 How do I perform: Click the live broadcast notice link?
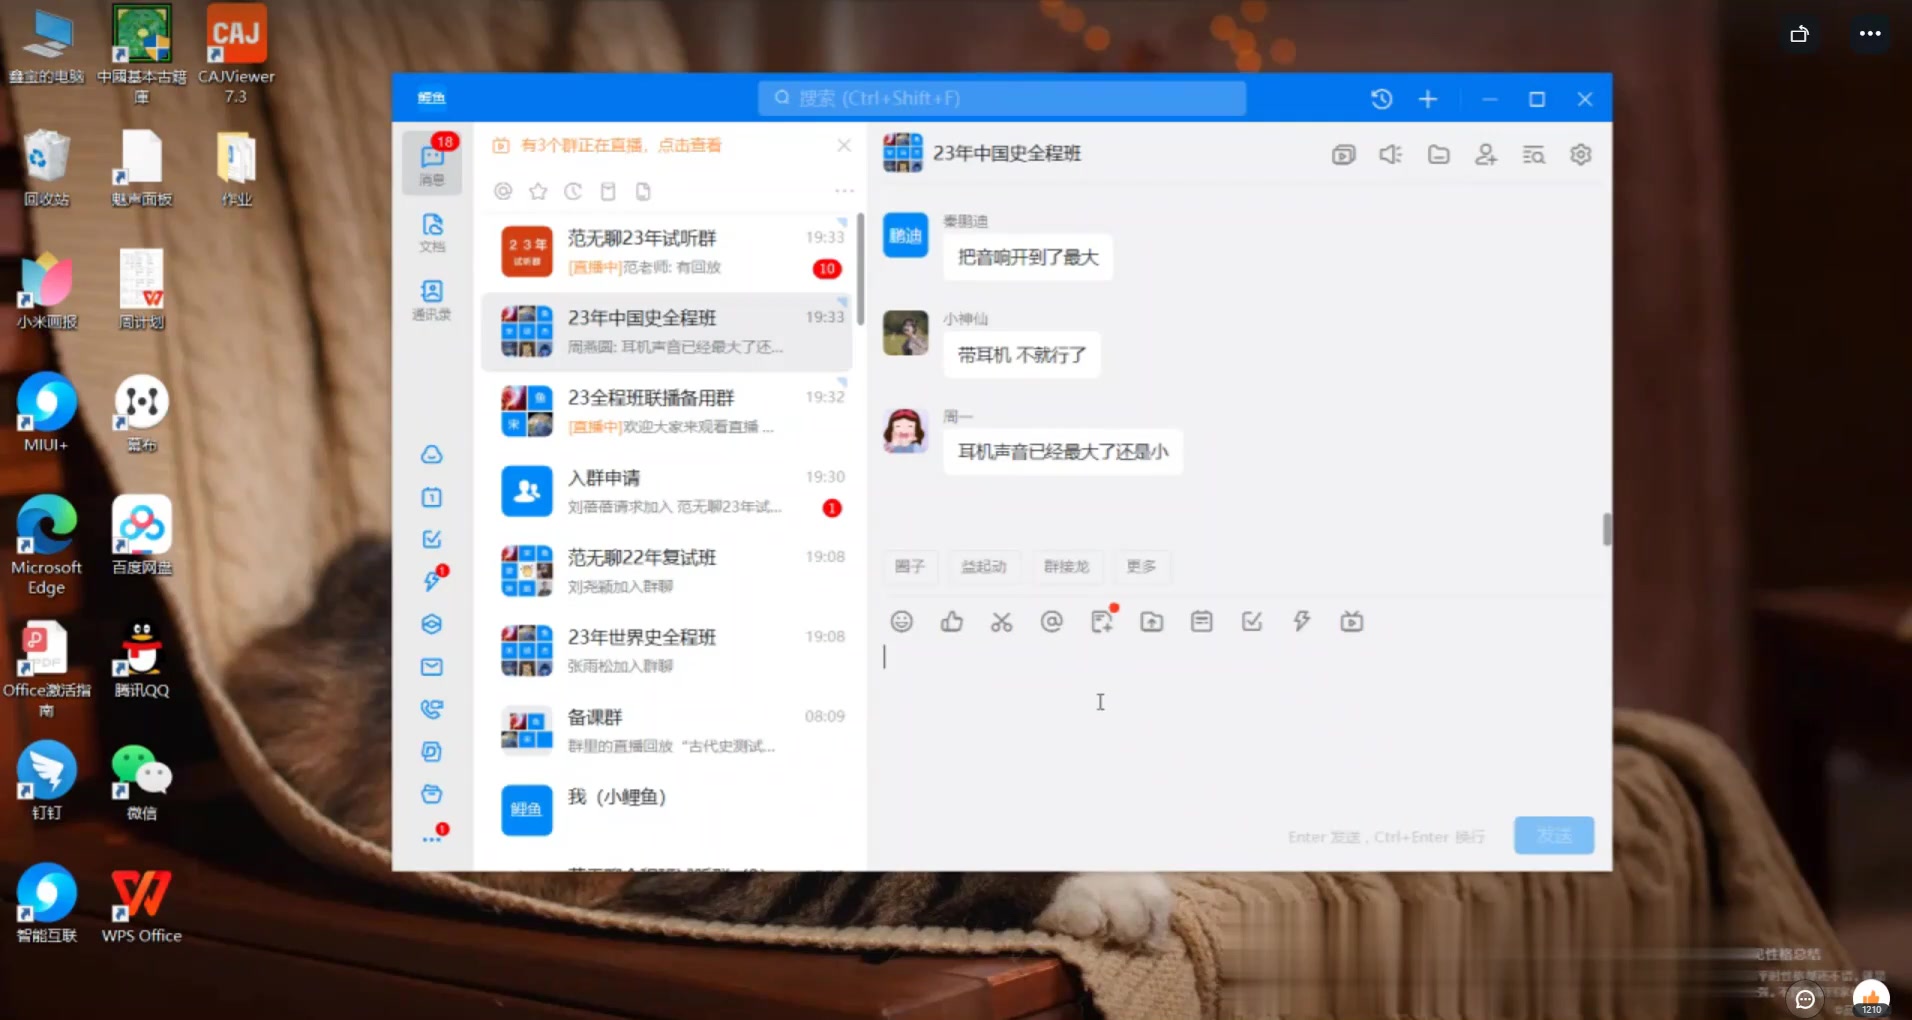pos(620,146)
